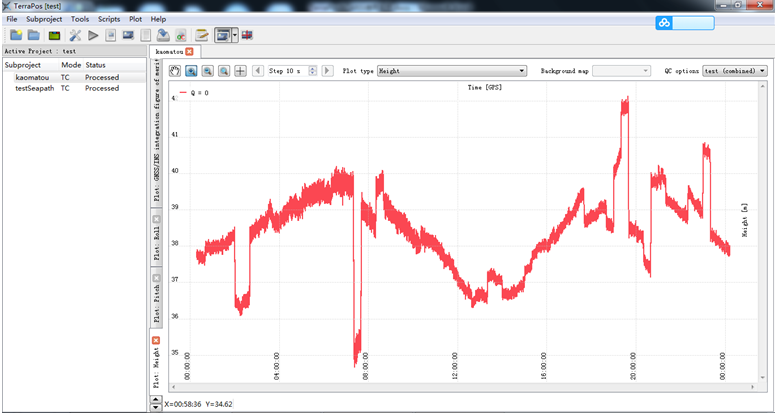Image resolution: width=776 pixels, height=413 pixels.
Task: Open the Plot type dropdown
Action: (x=451, y=71)
